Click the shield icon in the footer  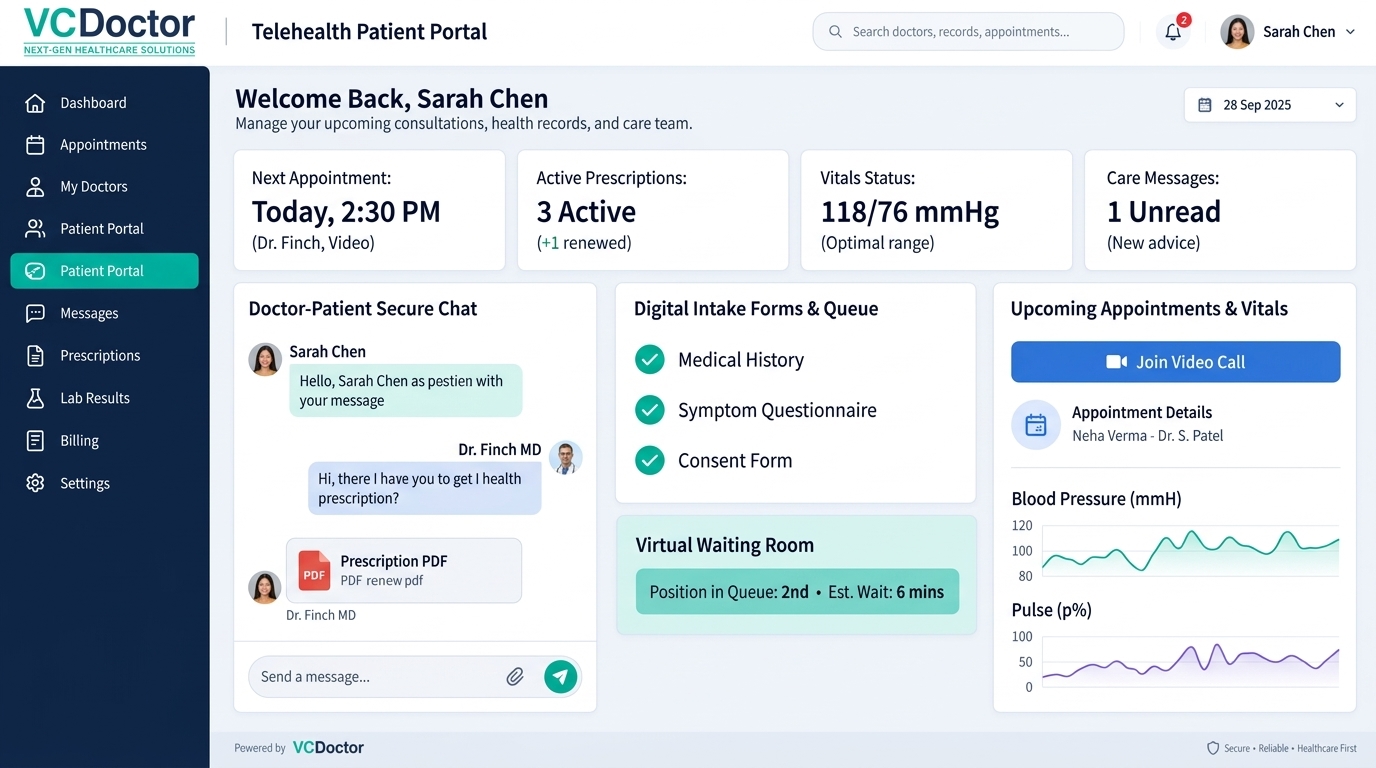click(1213, 748)
